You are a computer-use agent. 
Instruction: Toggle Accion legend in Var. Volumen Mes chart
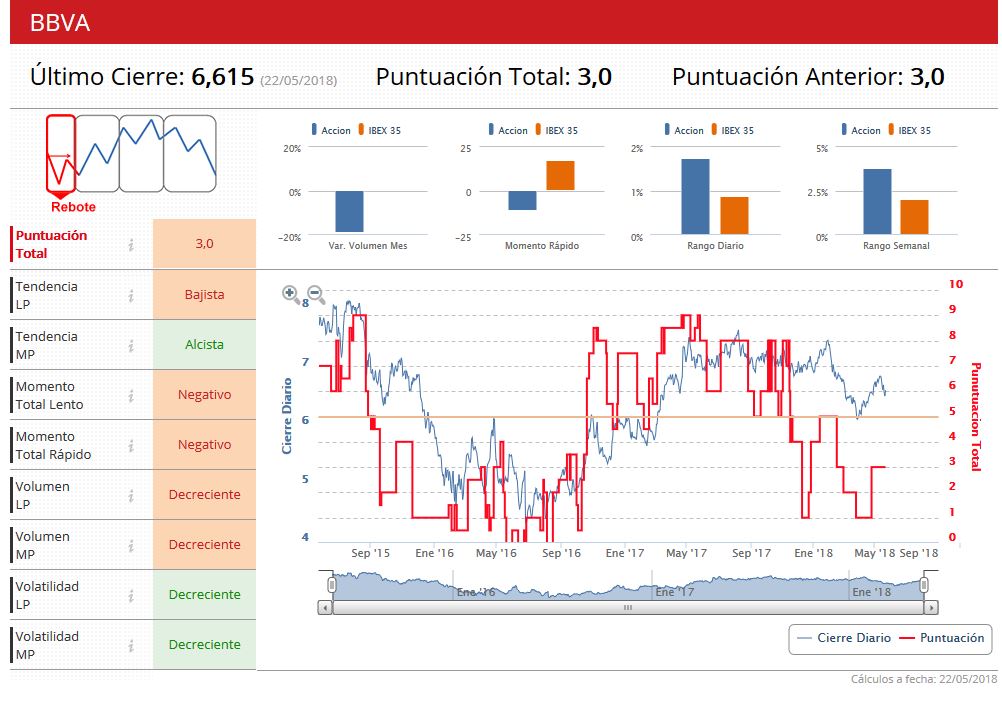[331, 130]
